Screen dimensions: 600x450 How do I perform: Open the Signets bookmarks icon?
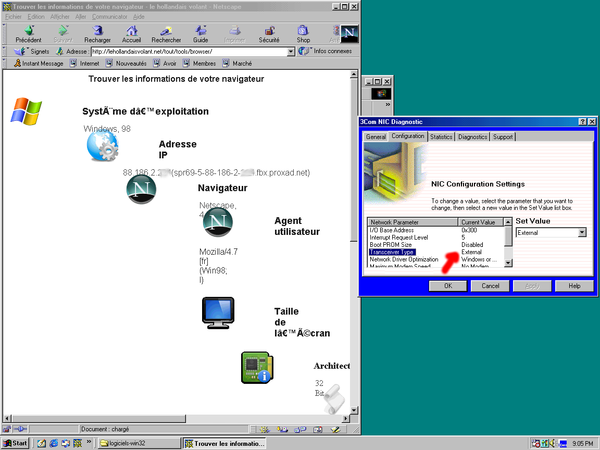click(20, 51)
